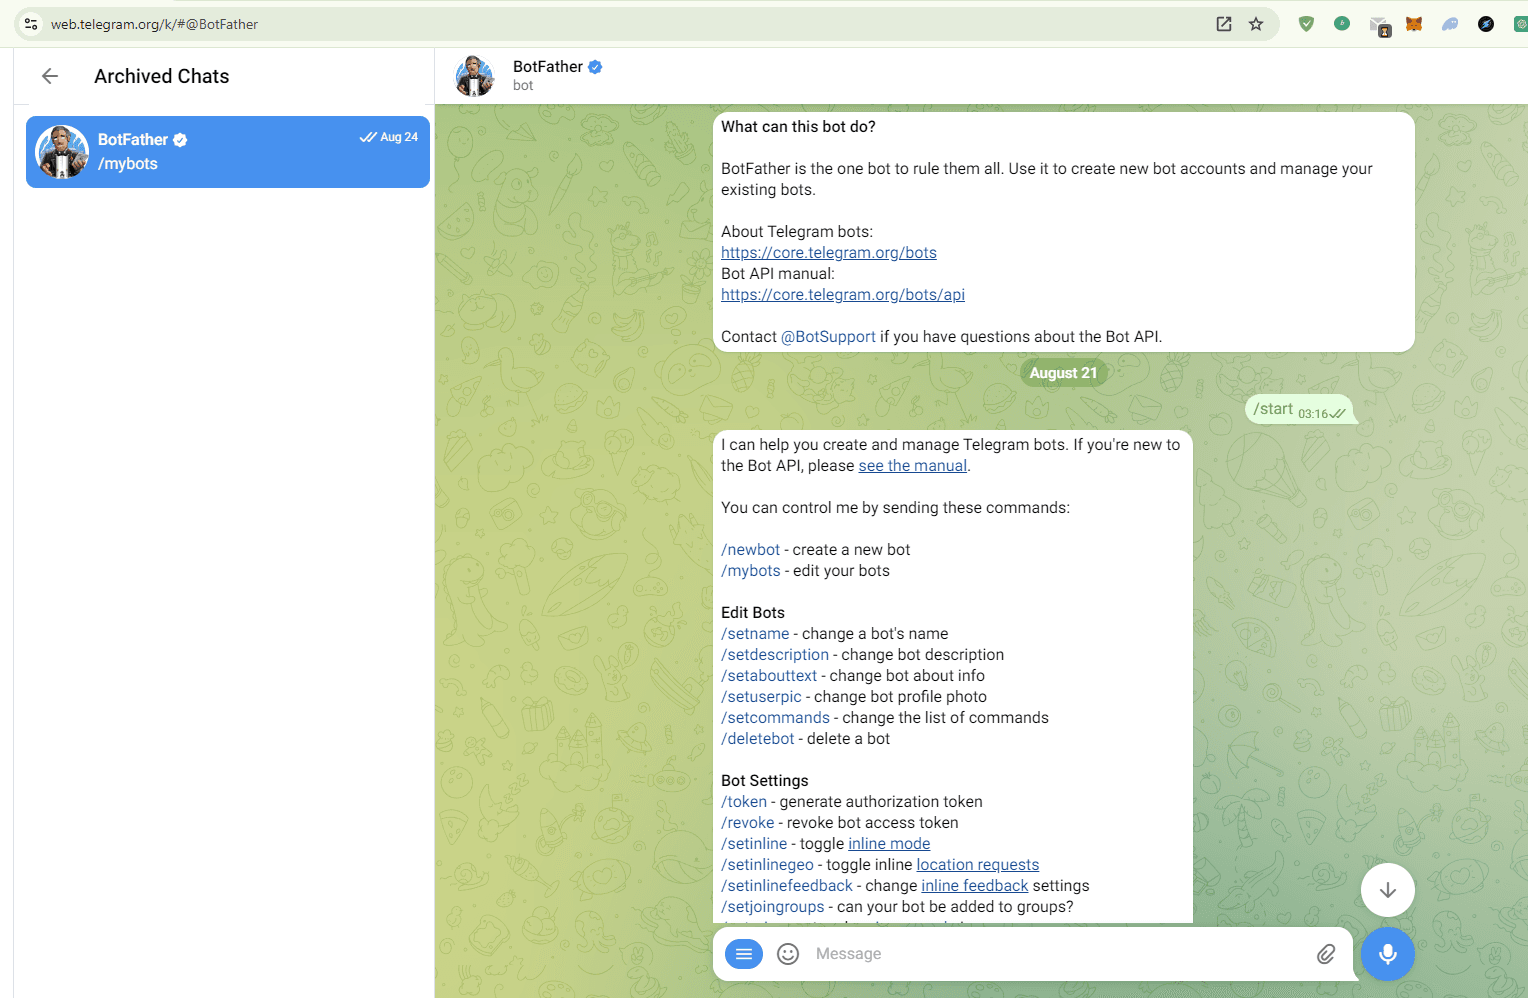
Task: Open BotFather avatar in chat header
Action: tap(475, 76)
